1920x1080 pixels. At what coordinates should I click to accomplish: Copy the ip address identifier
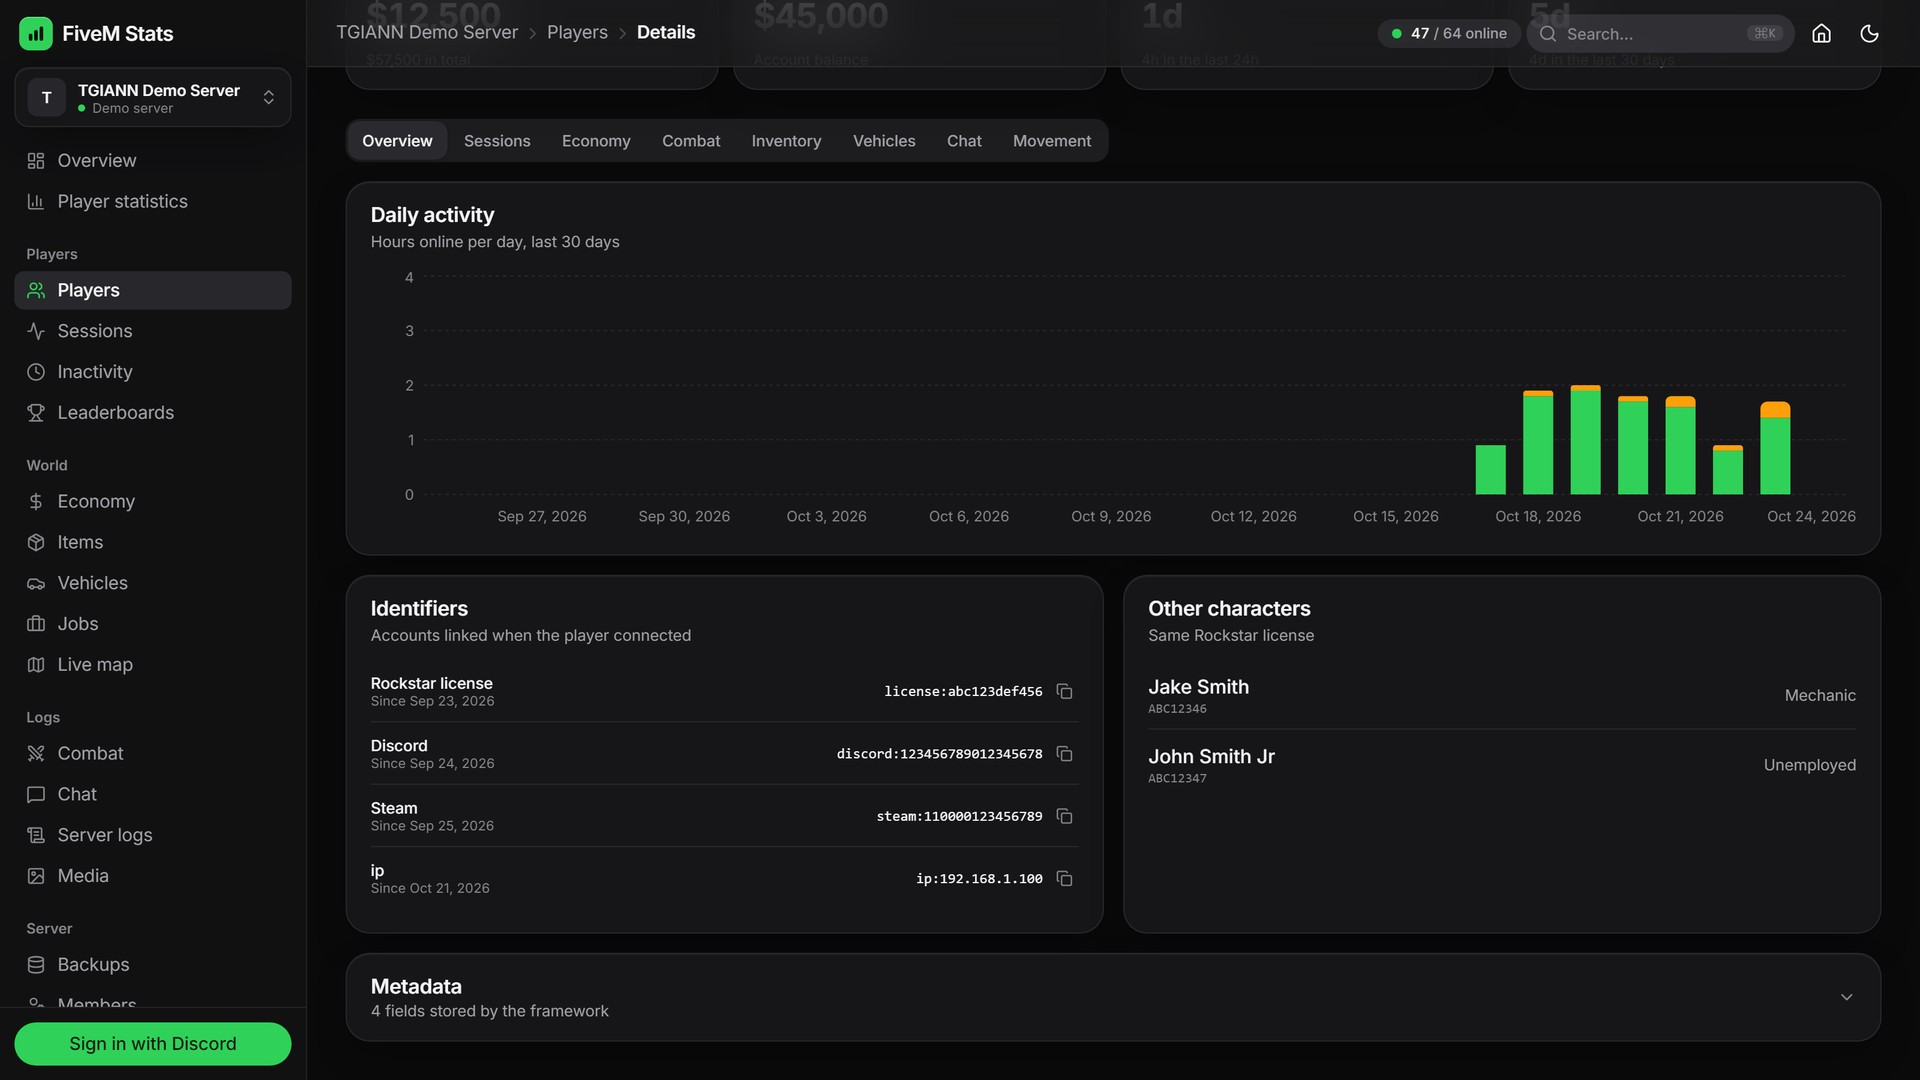1064,879
